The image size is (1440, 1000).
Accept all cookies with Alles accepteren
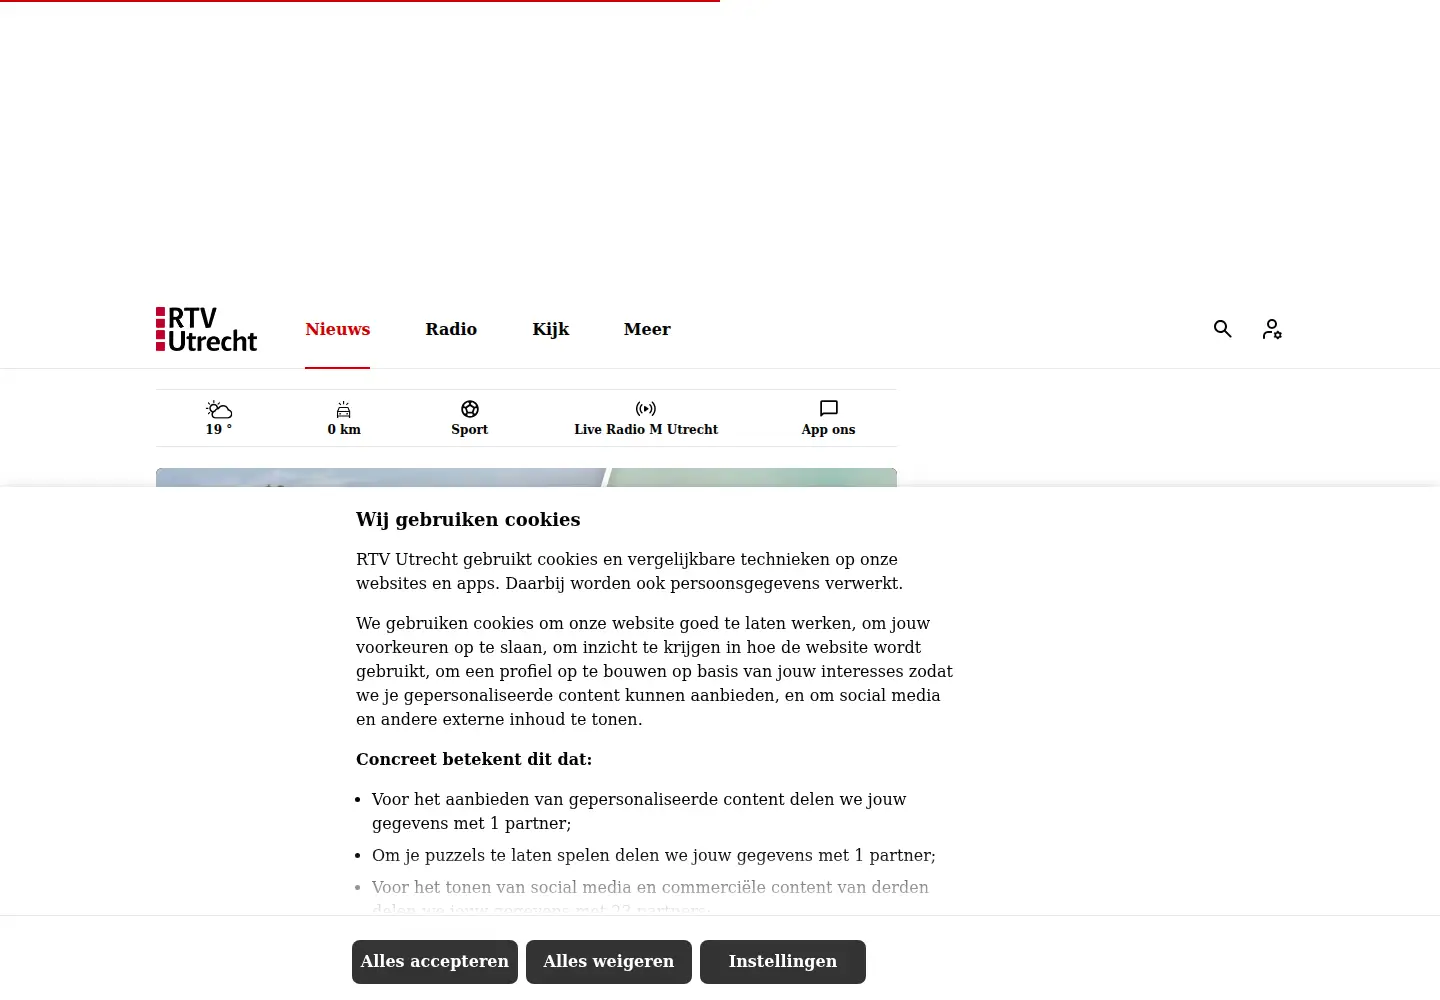pos(435,962)
